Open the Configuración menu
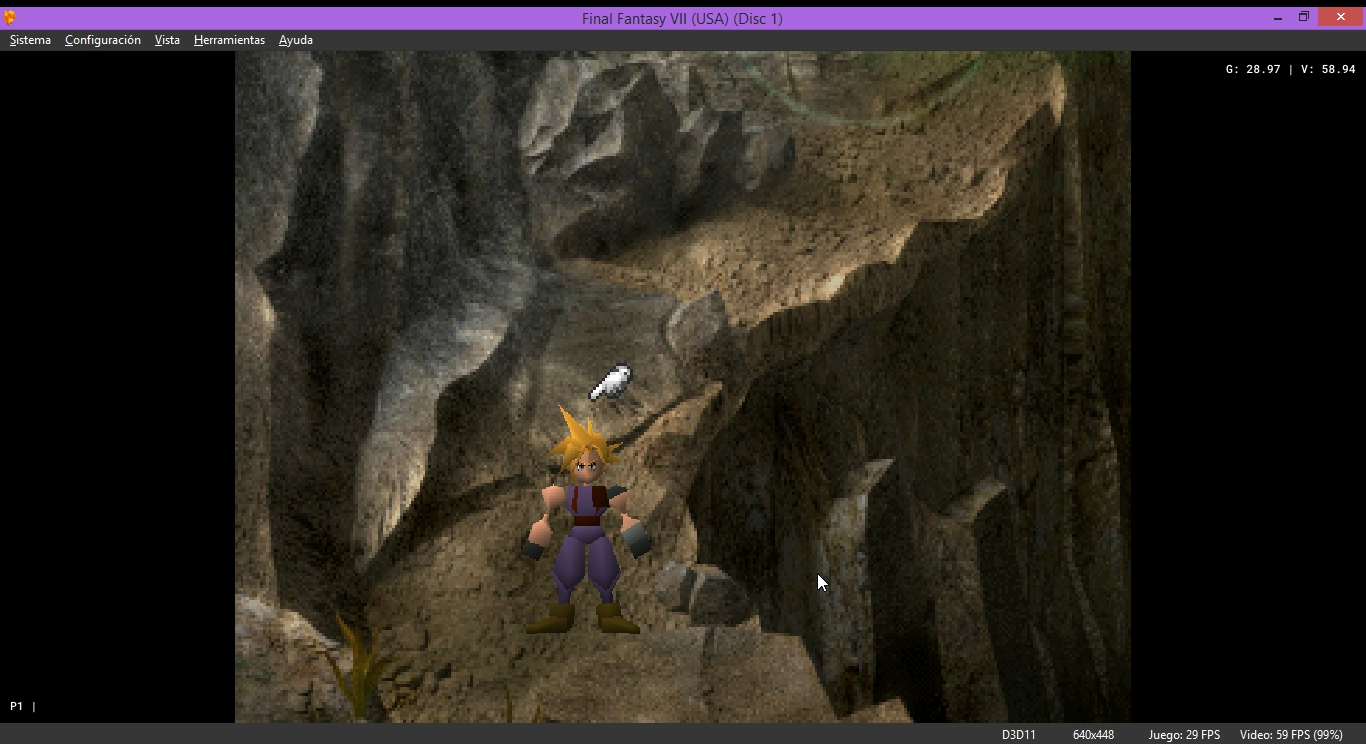The image size is (1366, 744). pyautogui.click(x=103, y=40)
